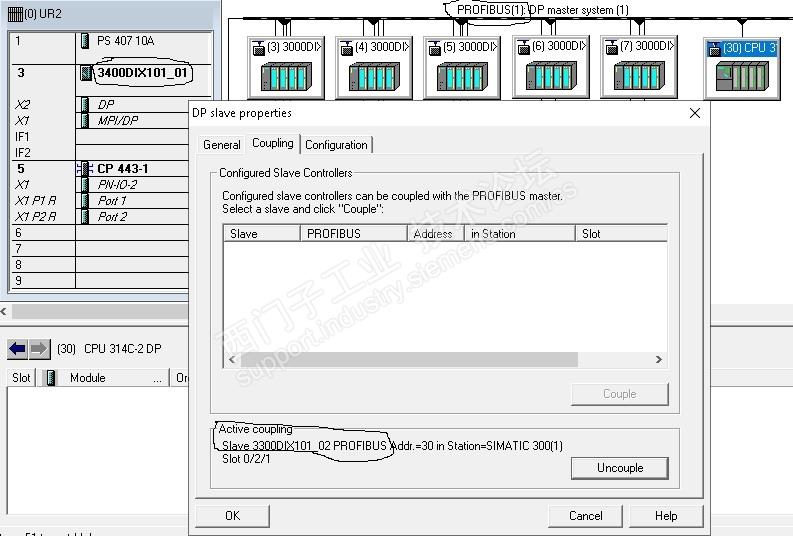This screenshot has height=536, width=793.
Task: Open the General tab
Action: [222, 145]
